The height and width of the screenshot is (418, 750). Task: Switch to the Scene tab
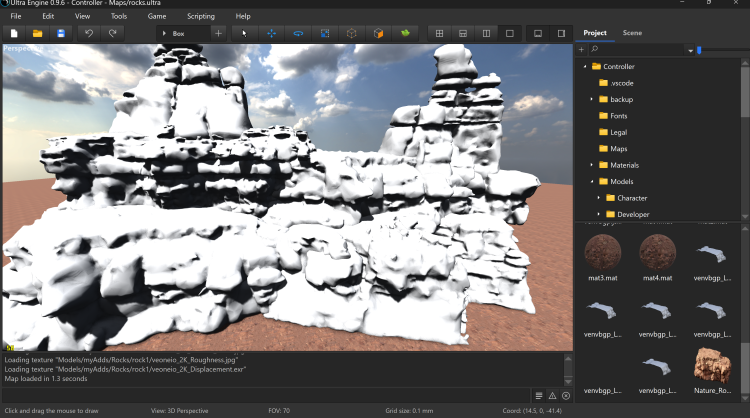[x=632, y=33]
